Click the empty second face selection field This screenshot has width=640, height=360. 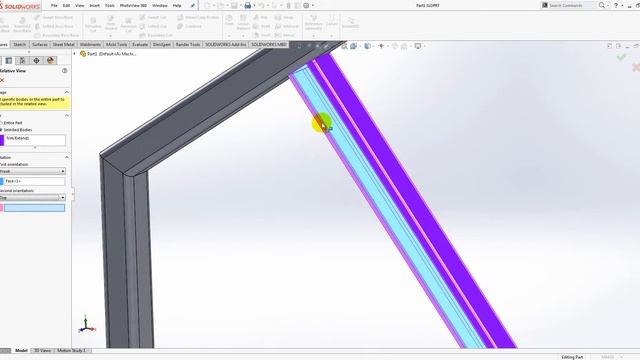coord(34,208)
